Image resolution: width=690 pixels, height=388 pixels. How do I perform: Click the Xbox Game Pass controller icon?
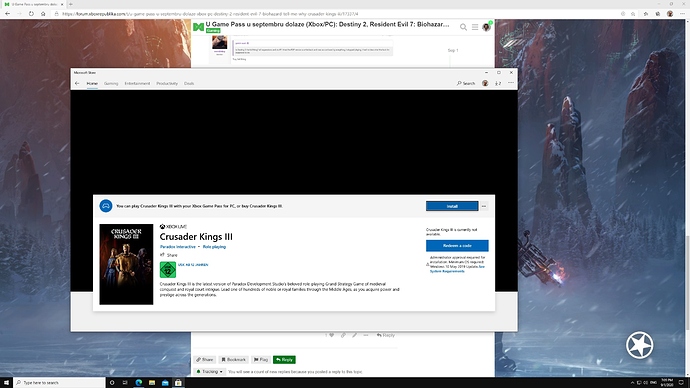(106, 206)
